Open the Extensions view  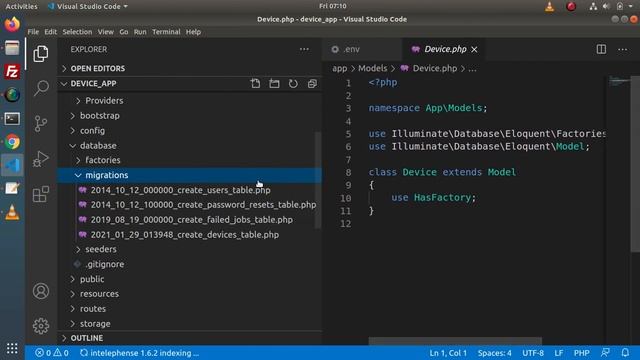pos(41,194)
